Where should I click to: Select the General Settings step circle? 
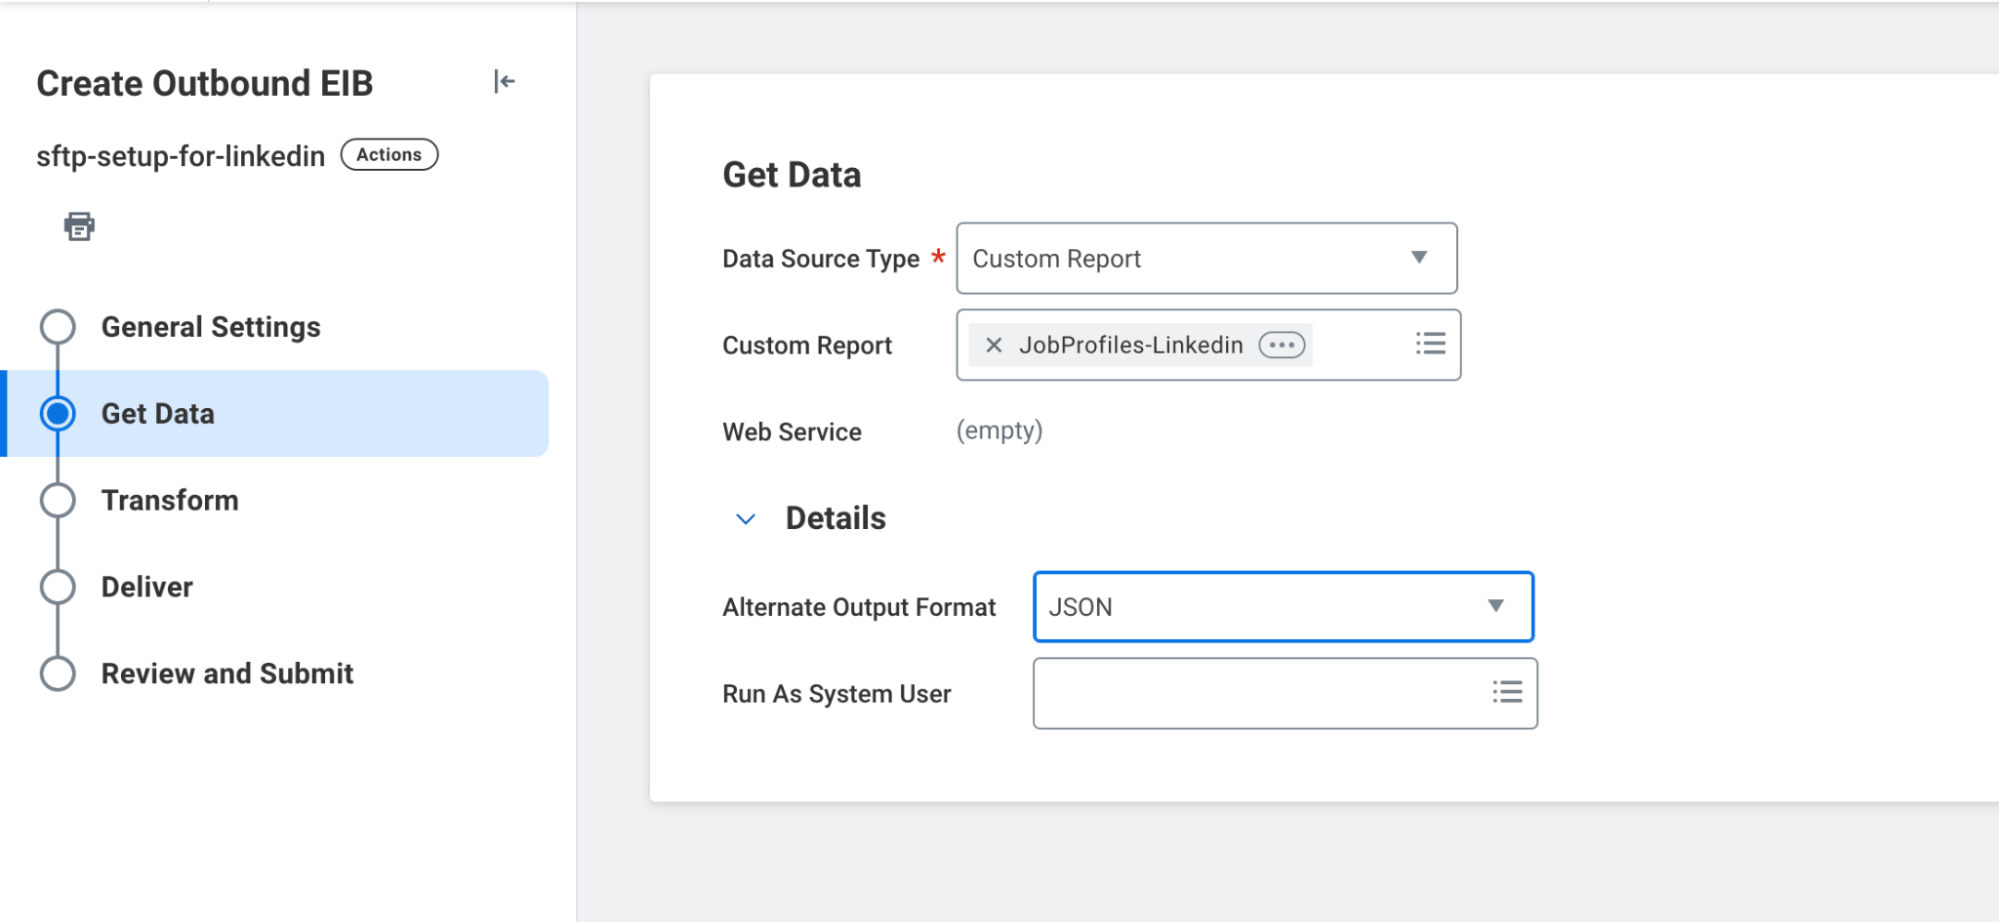(x=58, y=327)
